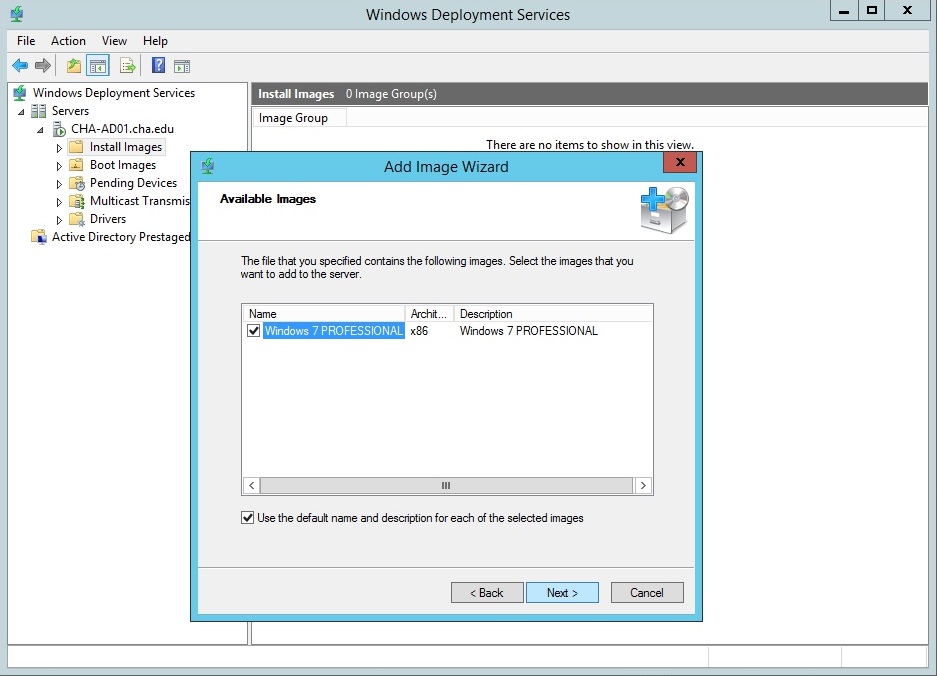This screenshot has width=937, height=676.
Task: Click the Multicast Transmissions folder icon
Action: tap(77, 201)
